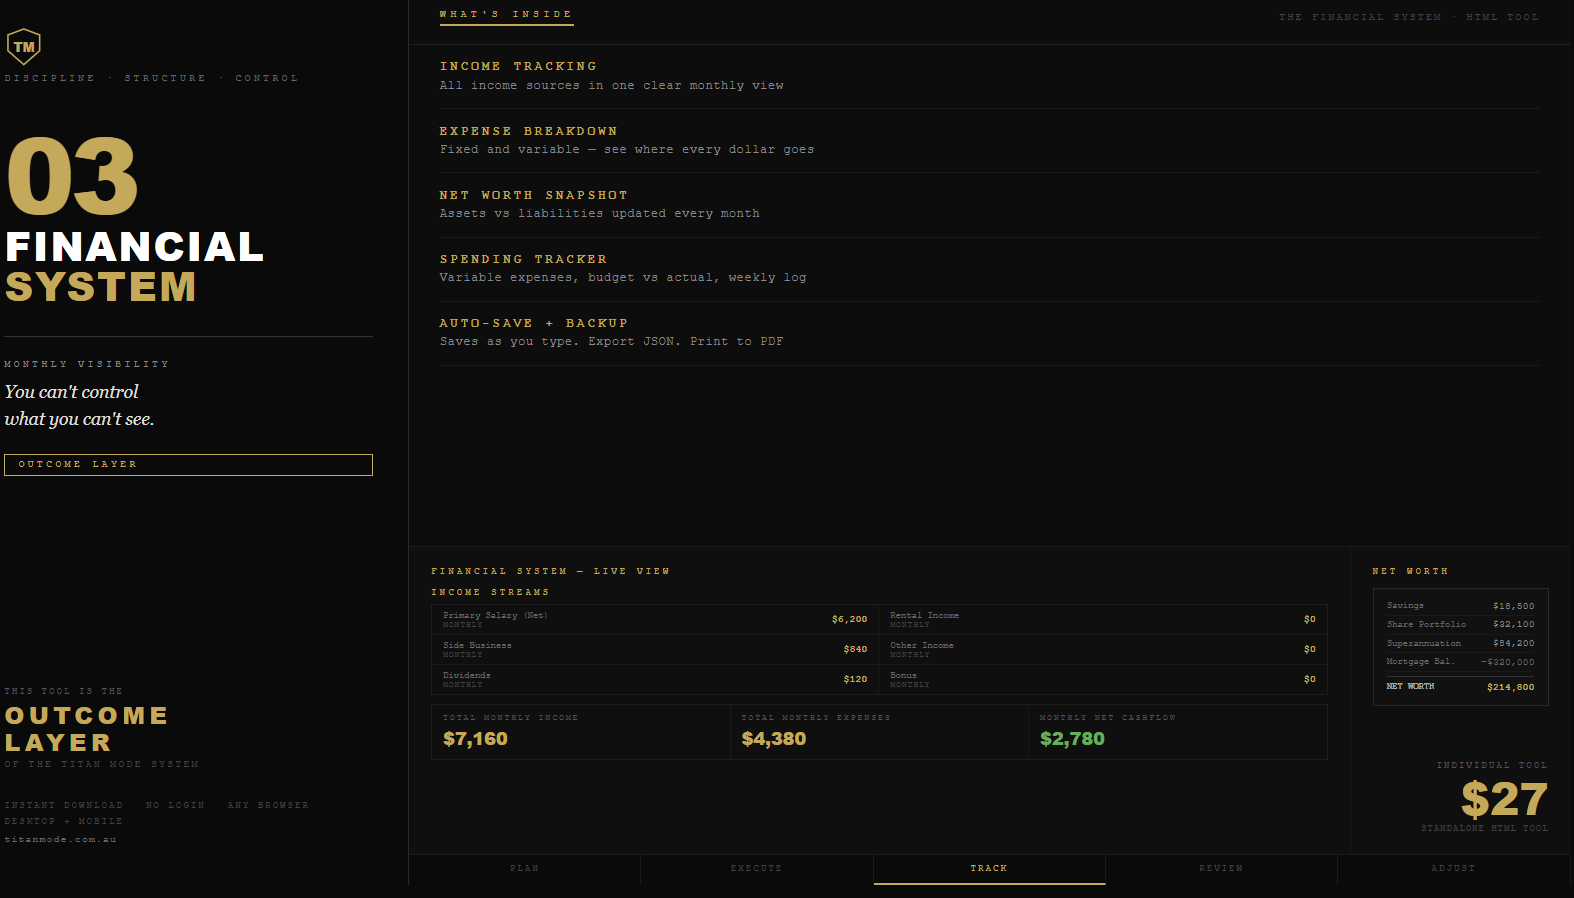
Task: Select the Rental Income $0 value
Action: [1310, 620]
